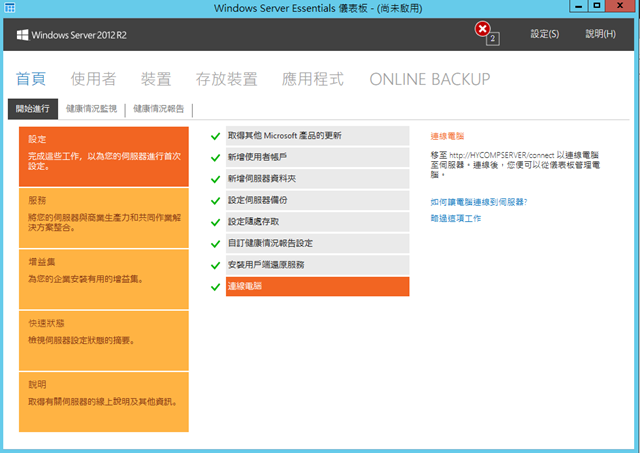
Task: Switch to the 使用者 tab
Action: 93,79
